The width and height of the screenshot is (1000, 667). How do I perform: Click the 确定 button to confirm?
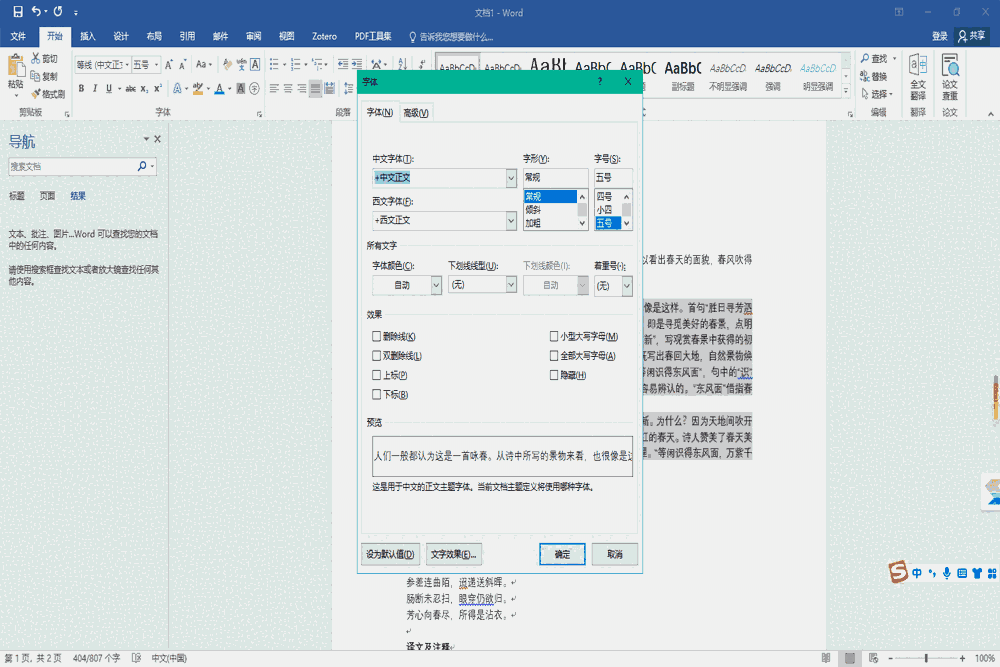click(x=562, y=554)
